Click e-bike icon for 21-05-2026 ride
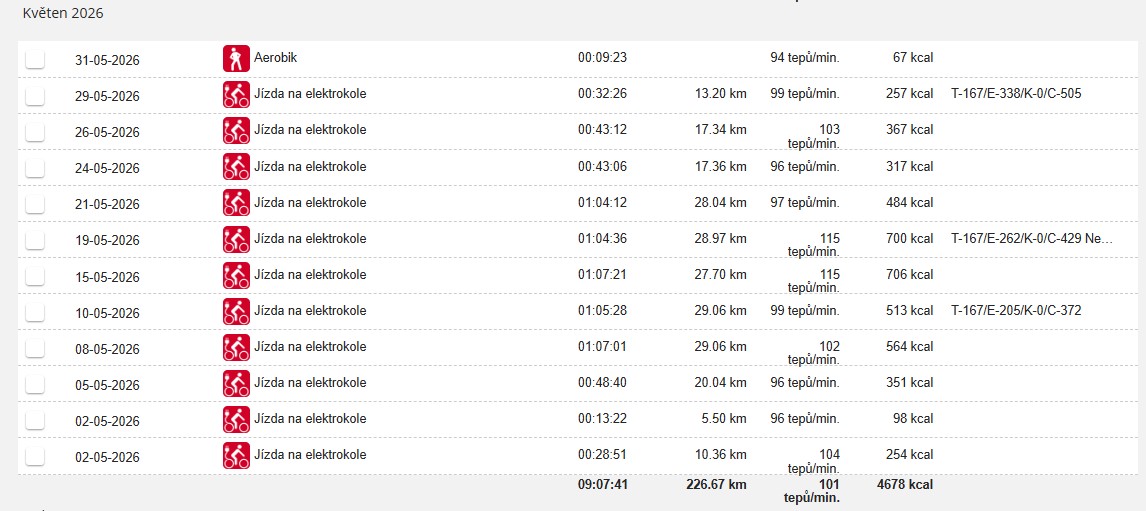 tap(236, 203)
